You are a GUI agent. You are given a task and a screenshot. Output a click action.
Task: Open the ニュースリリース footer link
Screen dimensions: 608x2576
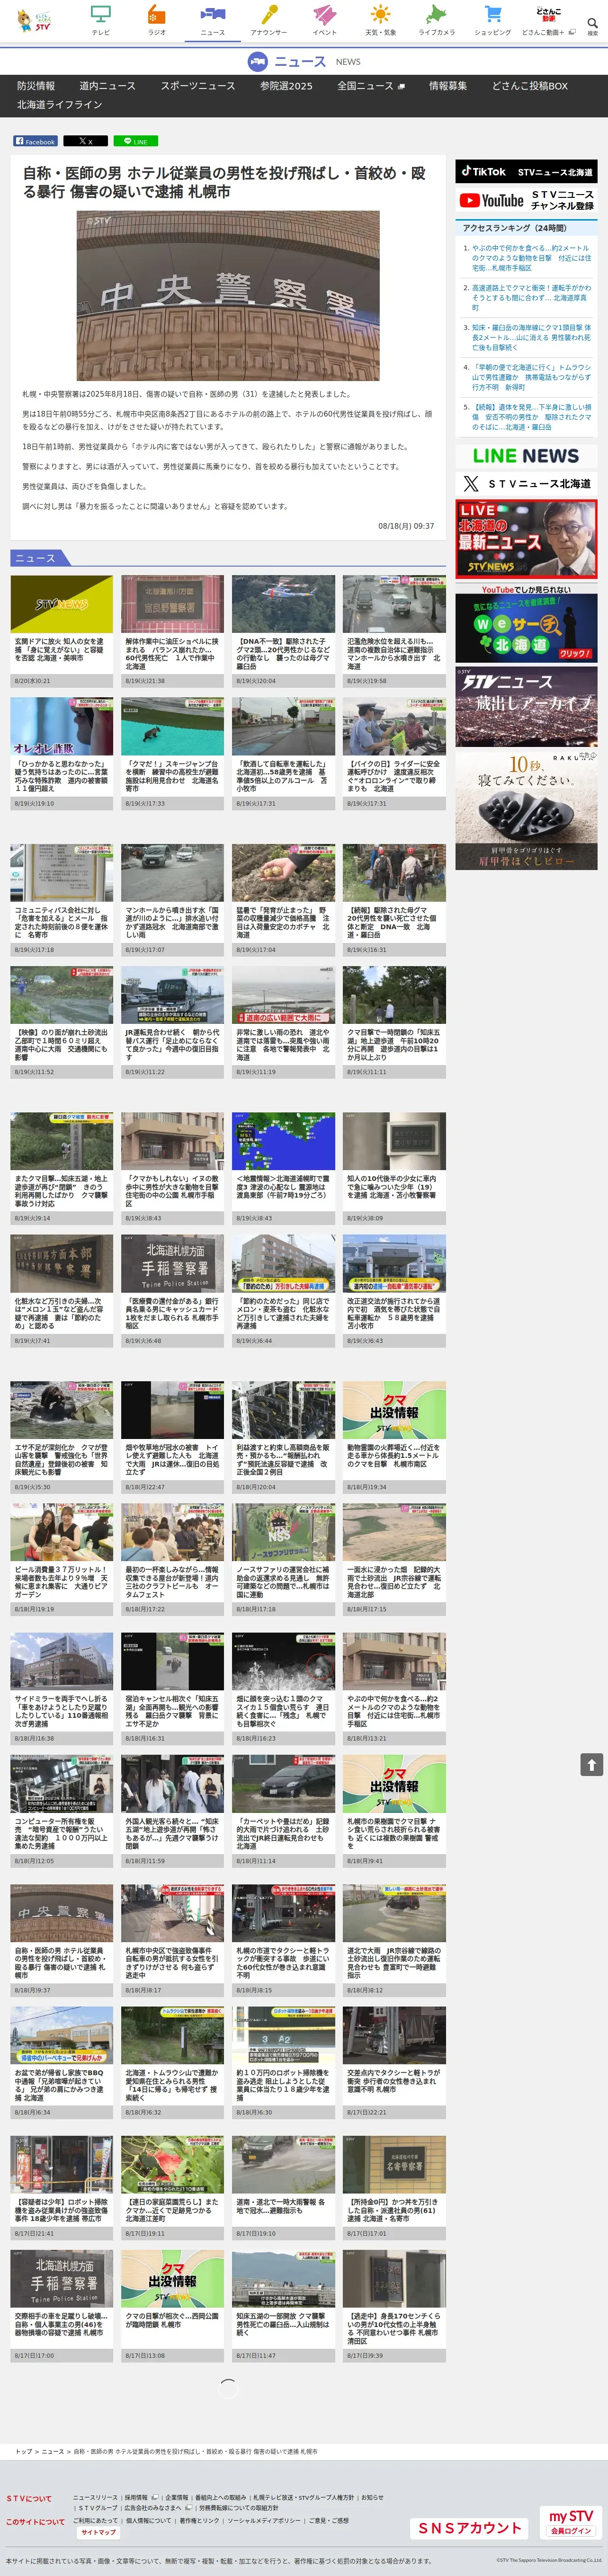click(x=95, y=2497)
